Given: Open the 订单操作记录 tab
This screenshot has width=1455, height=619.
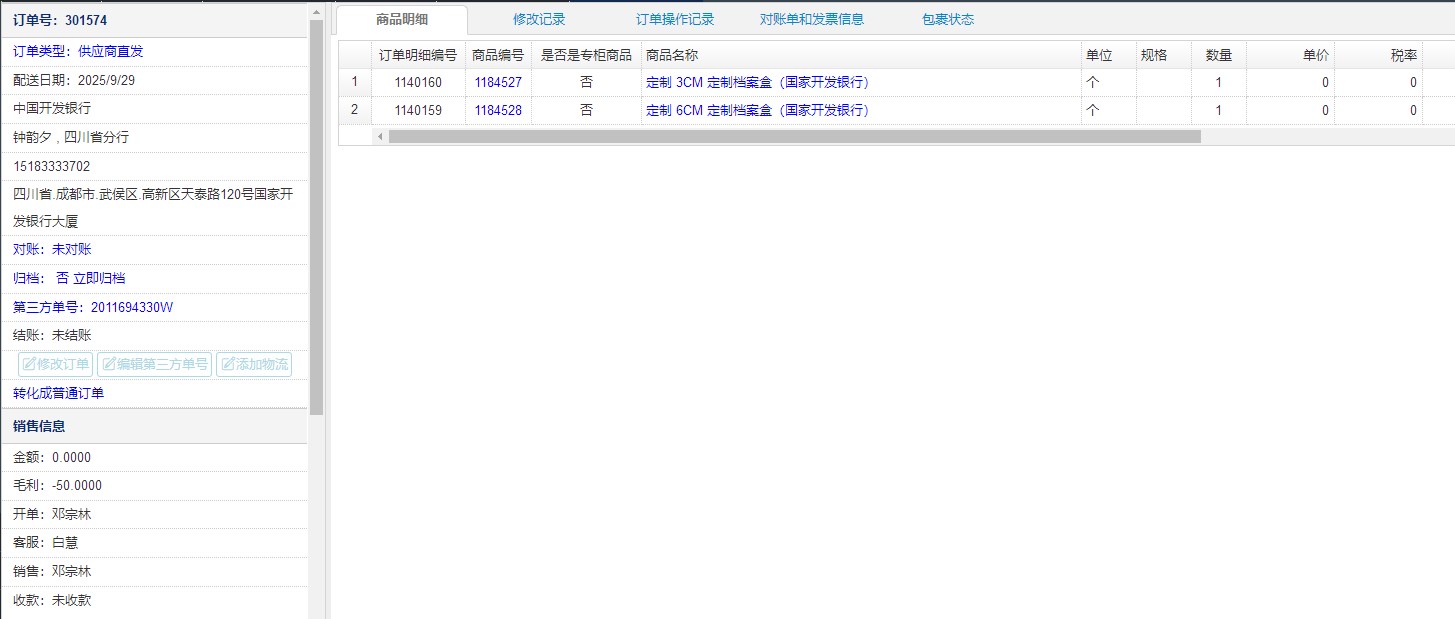Looking at the screenshot, I should (675, 19).
